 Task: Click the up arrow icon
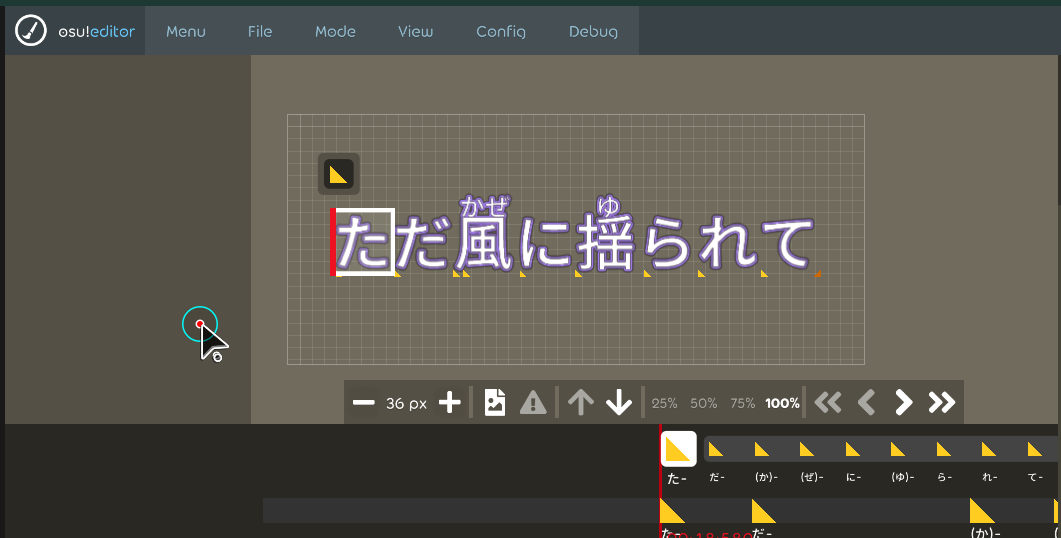(581, 403)
